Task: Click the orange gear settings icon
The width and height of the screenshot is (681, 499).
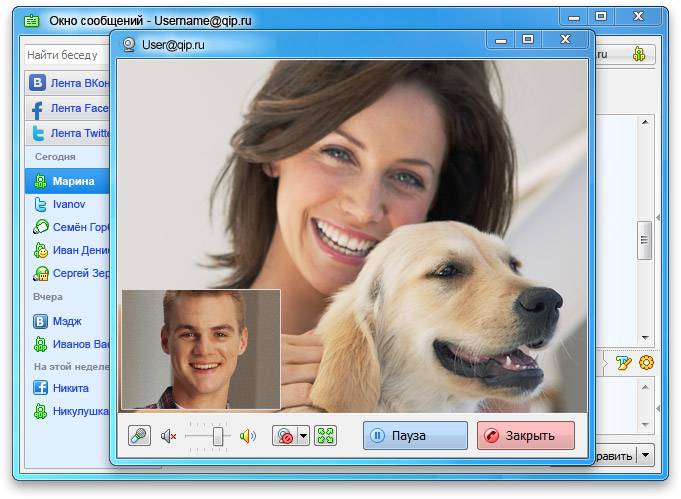Action: [x=647, y=363]
